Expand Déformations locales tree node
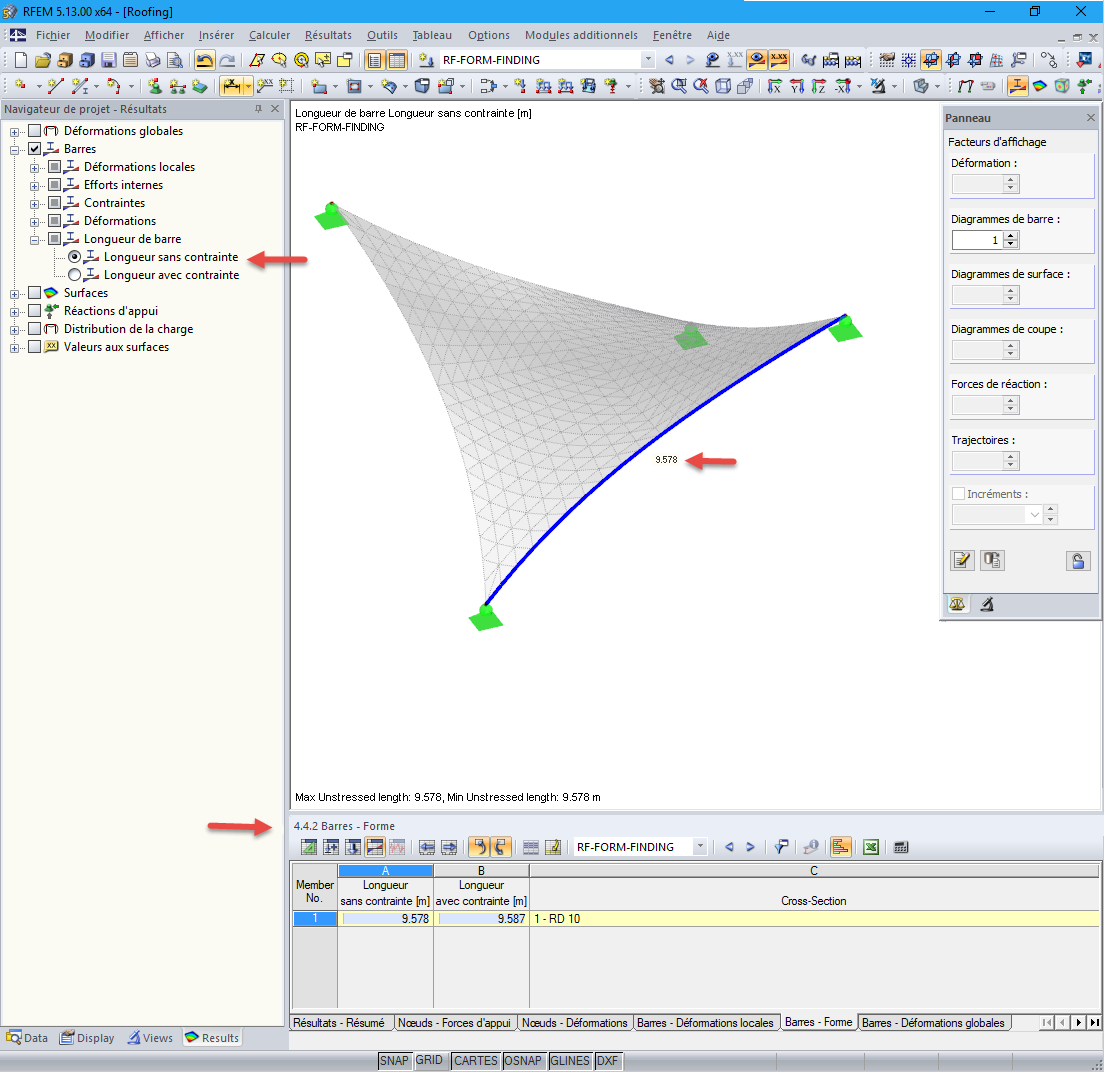The width and height of the screenshot is (1104, 1072). pos(34,168)
